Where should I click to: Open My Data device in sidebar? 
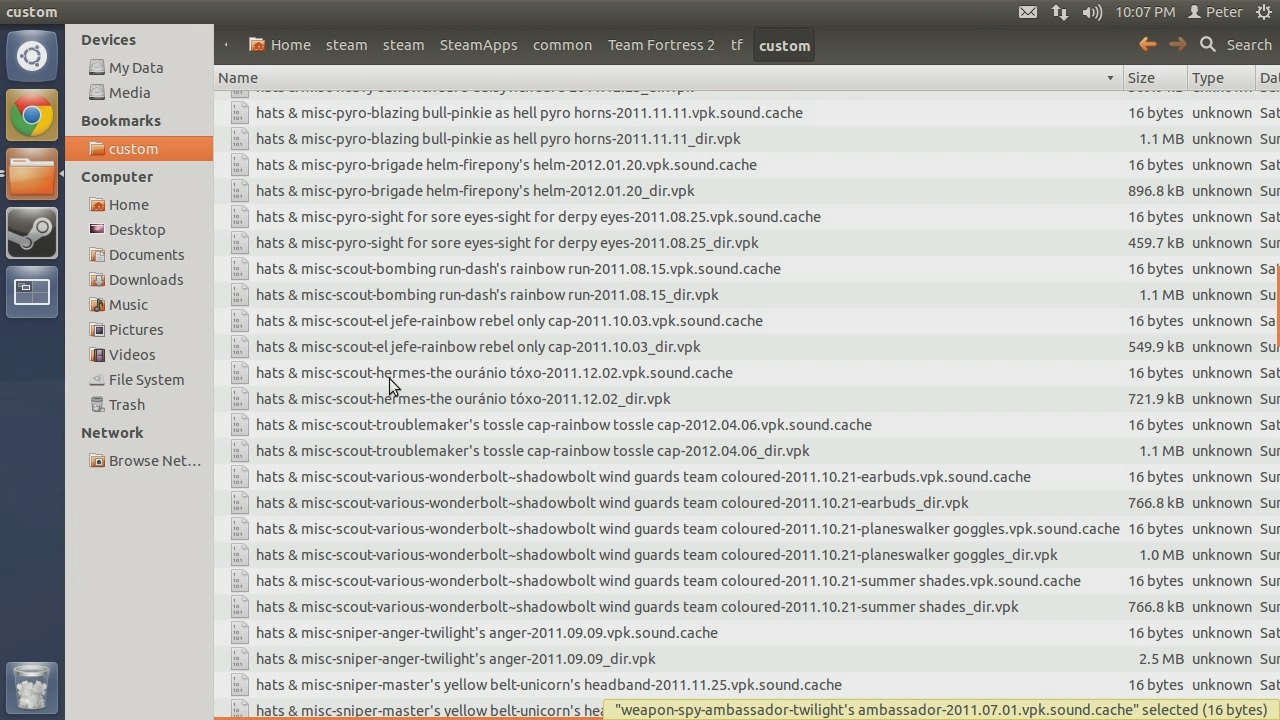[138, 68]
